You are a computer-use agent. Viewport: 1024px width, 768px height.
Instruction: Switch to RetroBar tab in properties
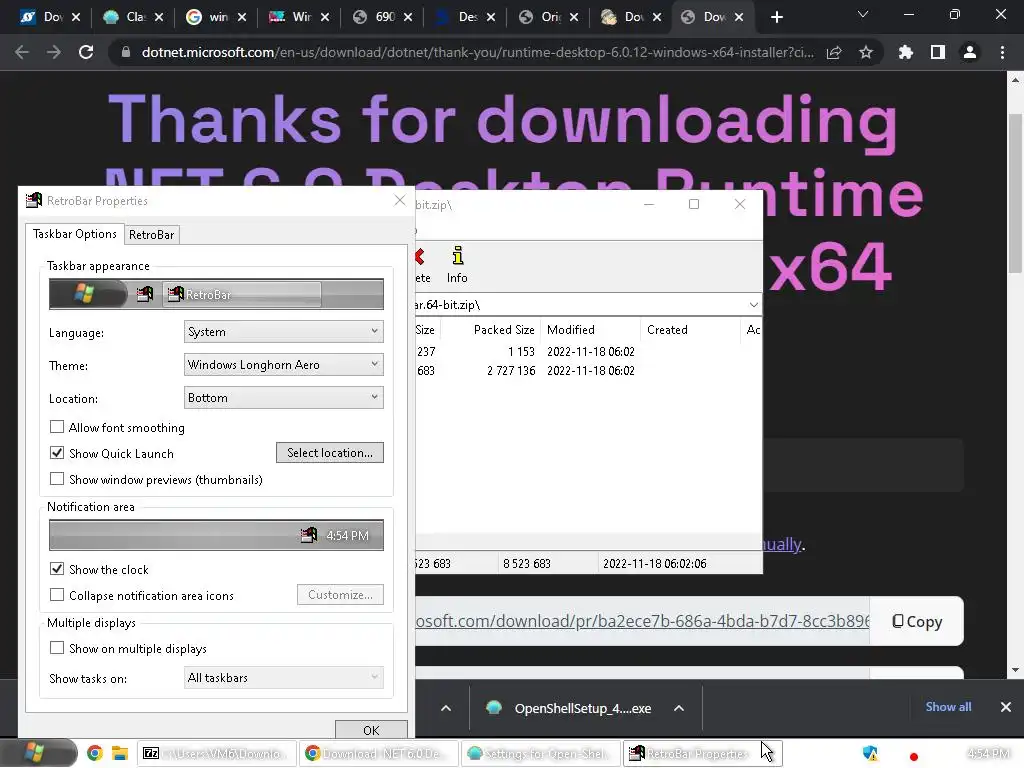(x=152, y=235)
